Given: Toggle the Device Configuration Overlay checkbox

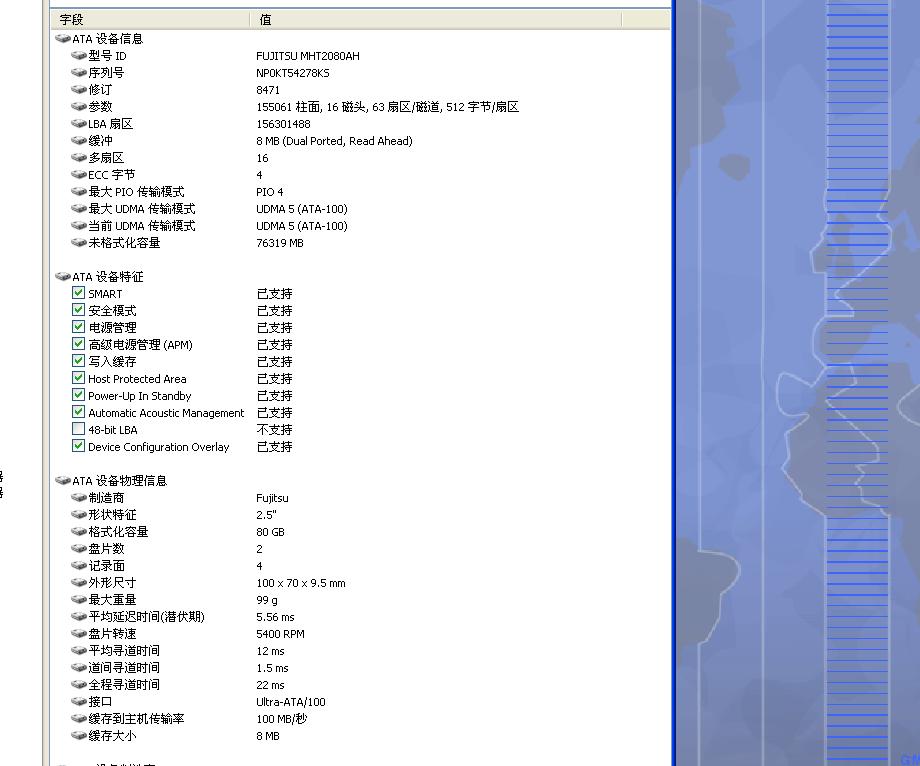Looking at the screenshot, I should coord(79,446).
